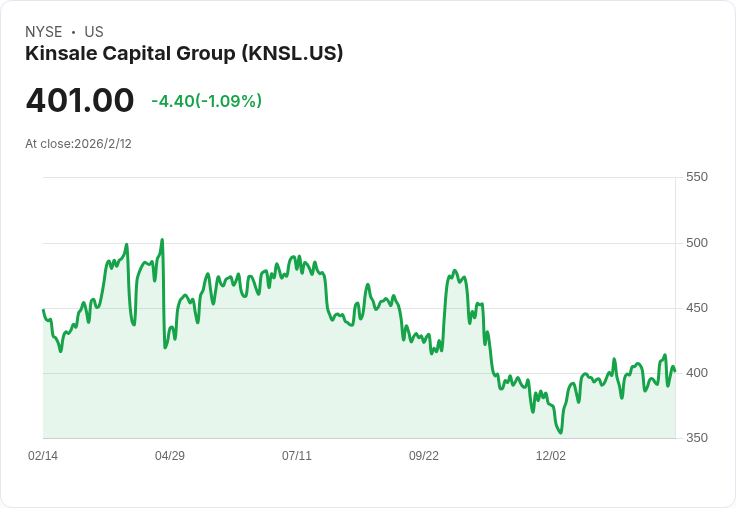Click the 04/29 date on x-axis
The image size is (736, 508).
click(170, 456)
